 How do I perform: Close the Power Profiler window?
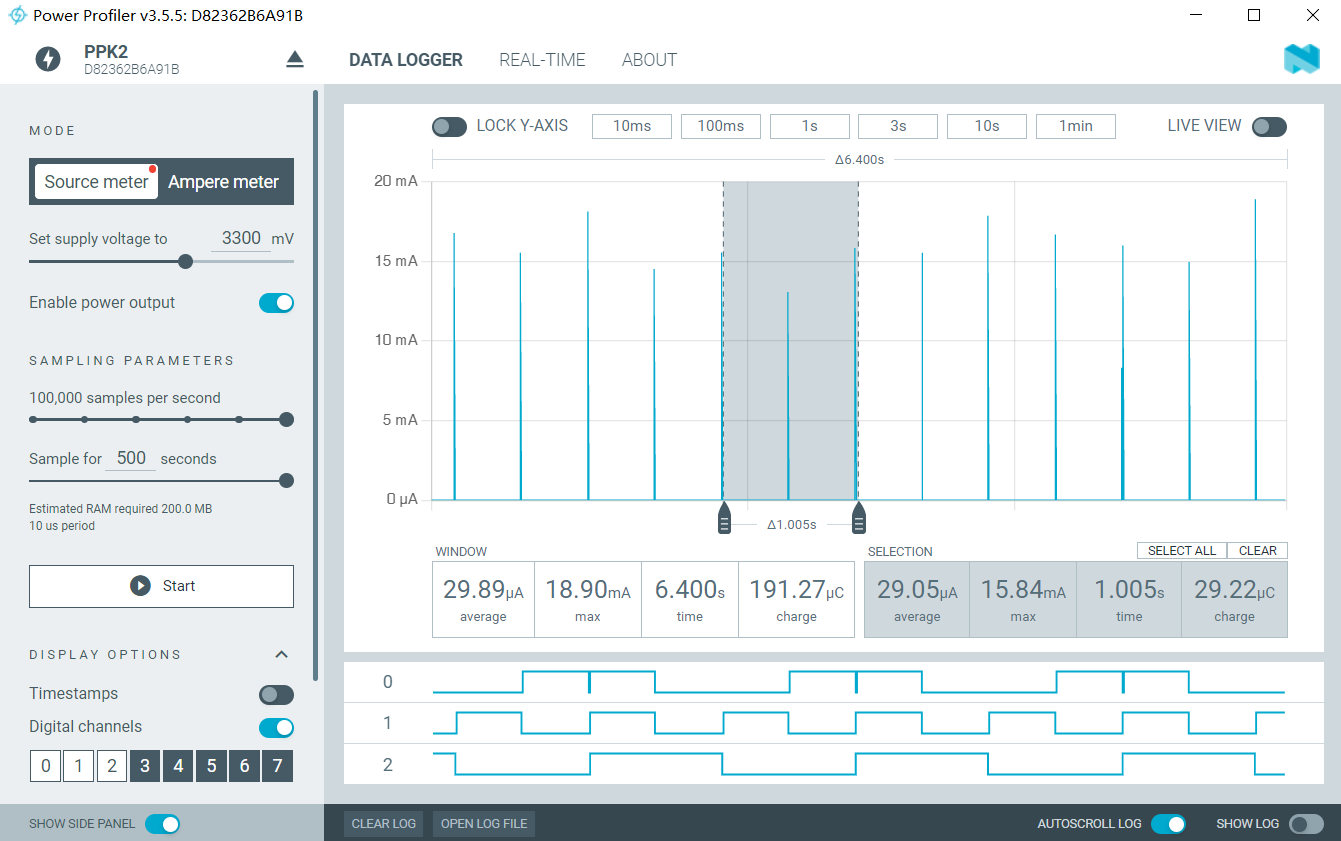point(1312,15)
